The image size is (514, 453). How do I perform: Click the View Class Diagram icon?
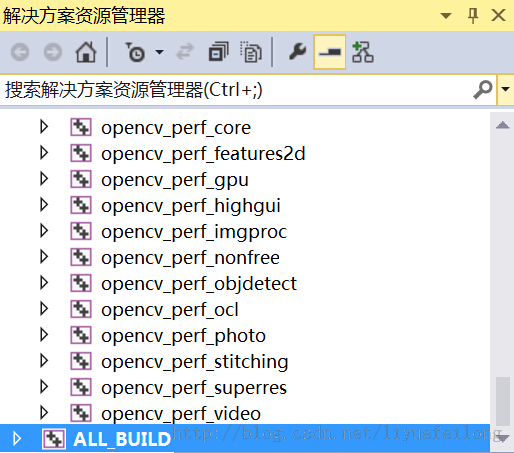click(363, 52)
